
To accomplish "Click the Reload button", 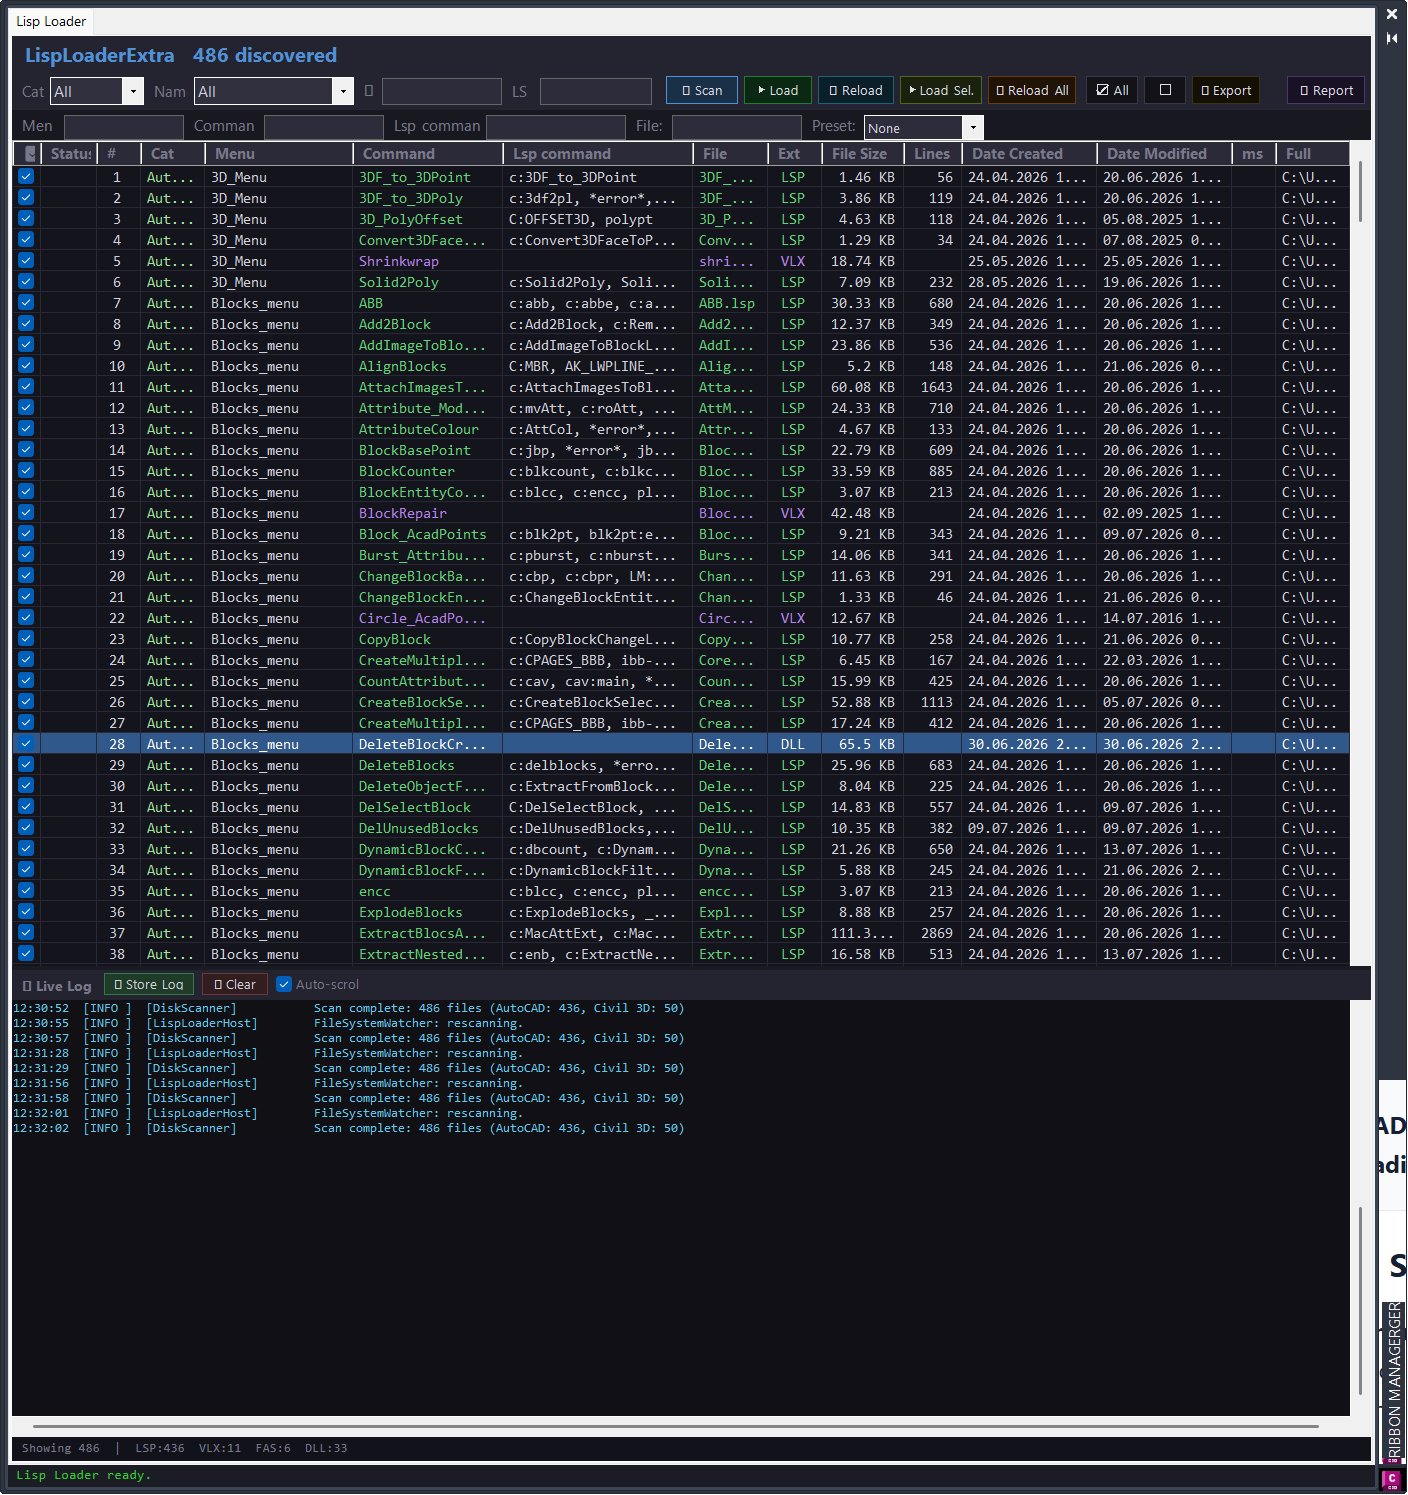I will [x=856, y=90].
